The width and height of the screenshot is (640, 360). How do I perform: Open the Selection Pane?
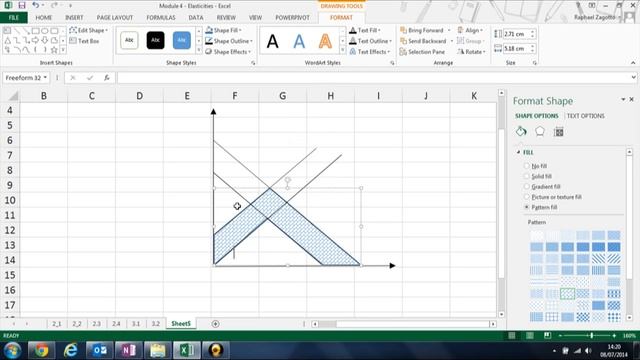click(x=422, y=52)
